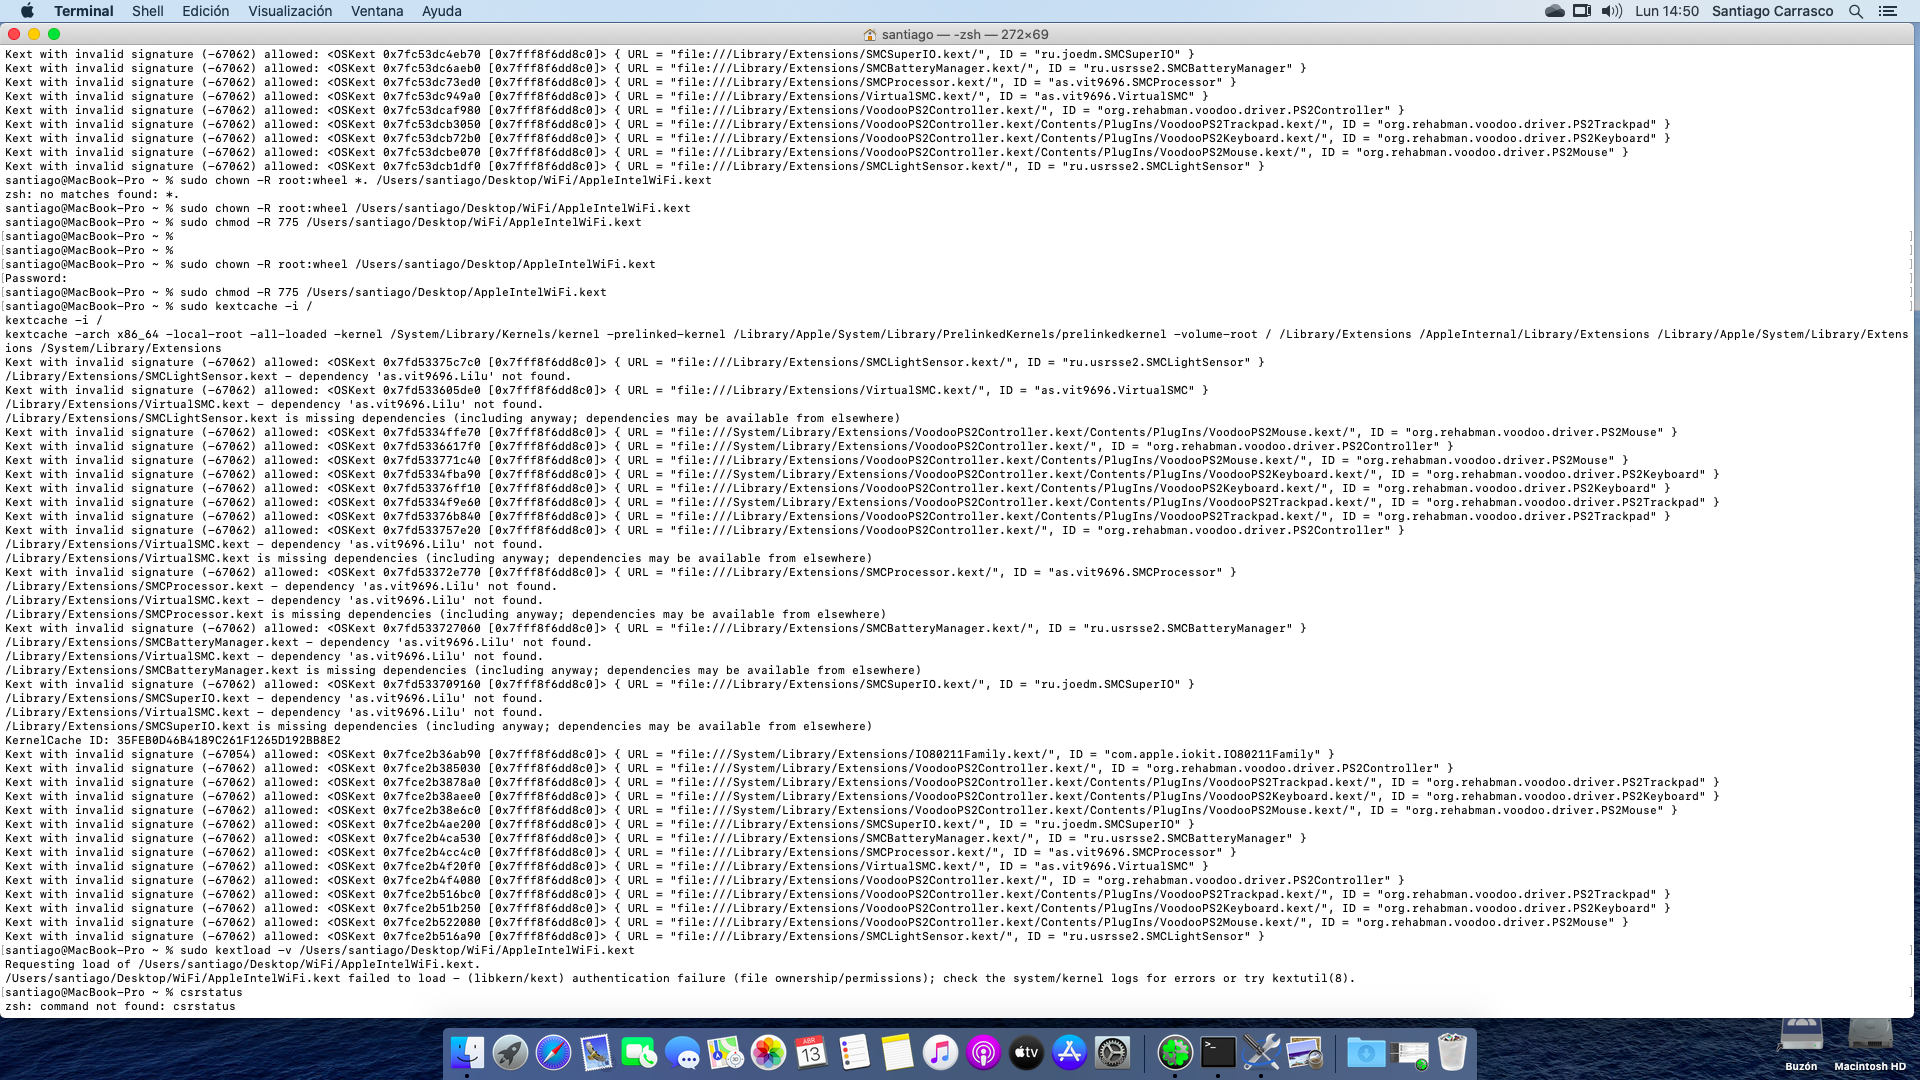Open Launchpad from the Dock
This screenshot has height=1080, width=1920.
(x=510, y=1052)
